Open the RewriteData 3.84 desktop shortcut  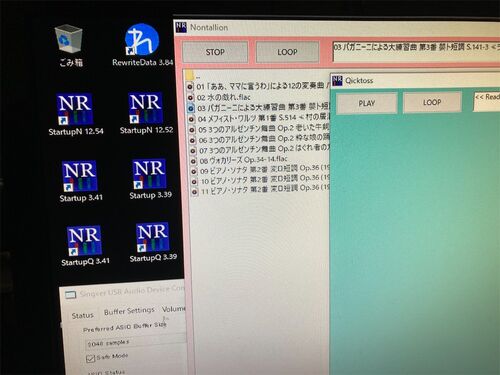(x=142, y=45)
